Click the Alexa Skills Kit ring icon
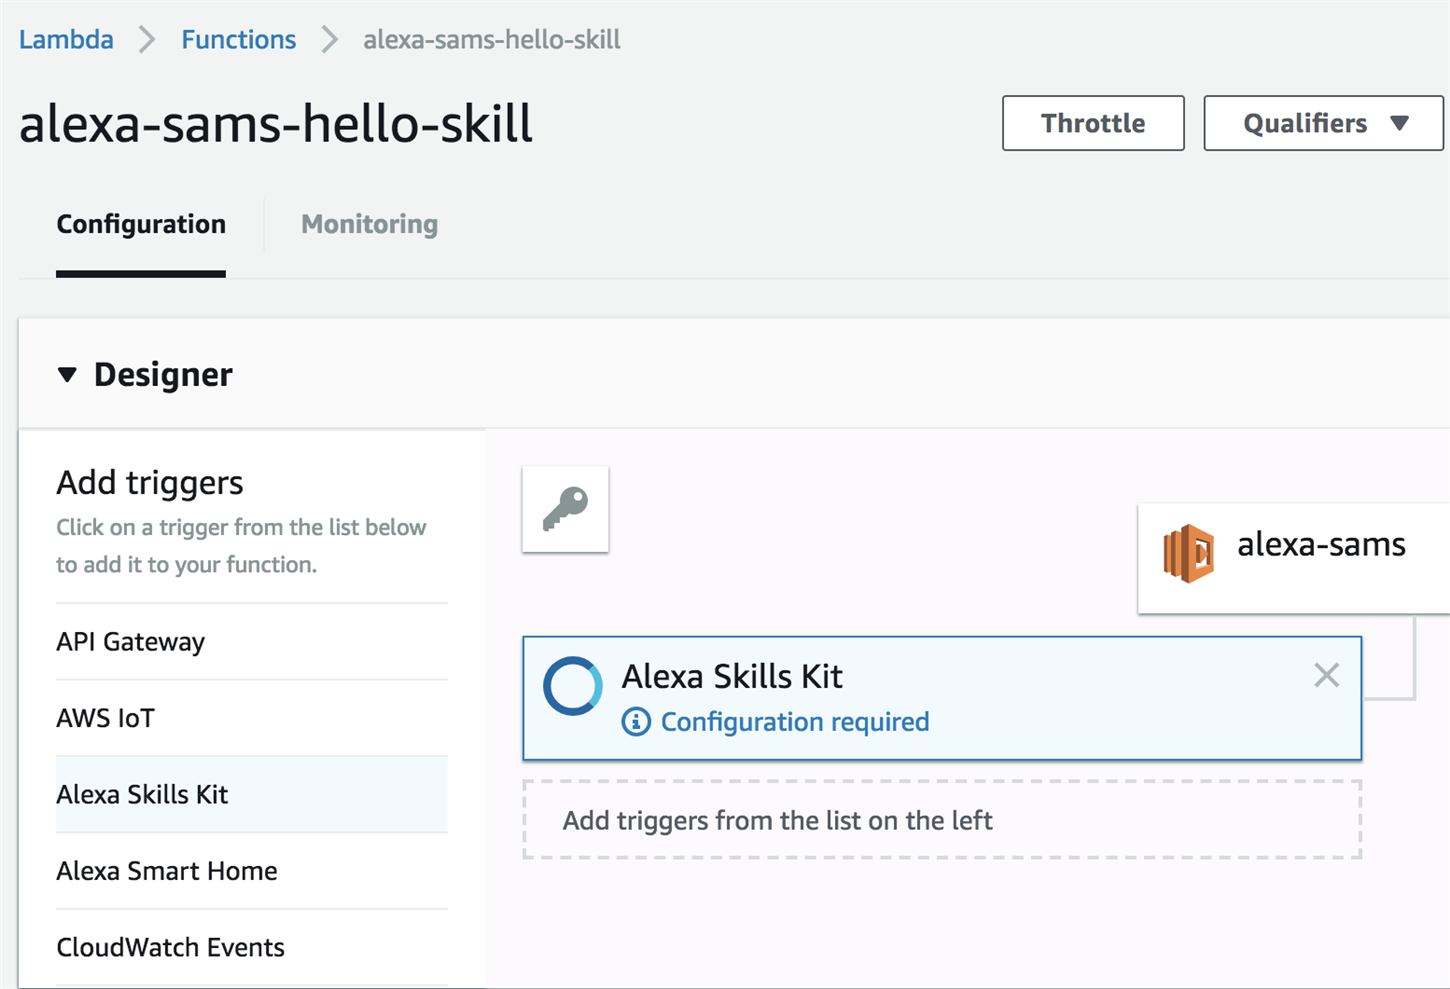The image size is (1450, 989). 572,686
